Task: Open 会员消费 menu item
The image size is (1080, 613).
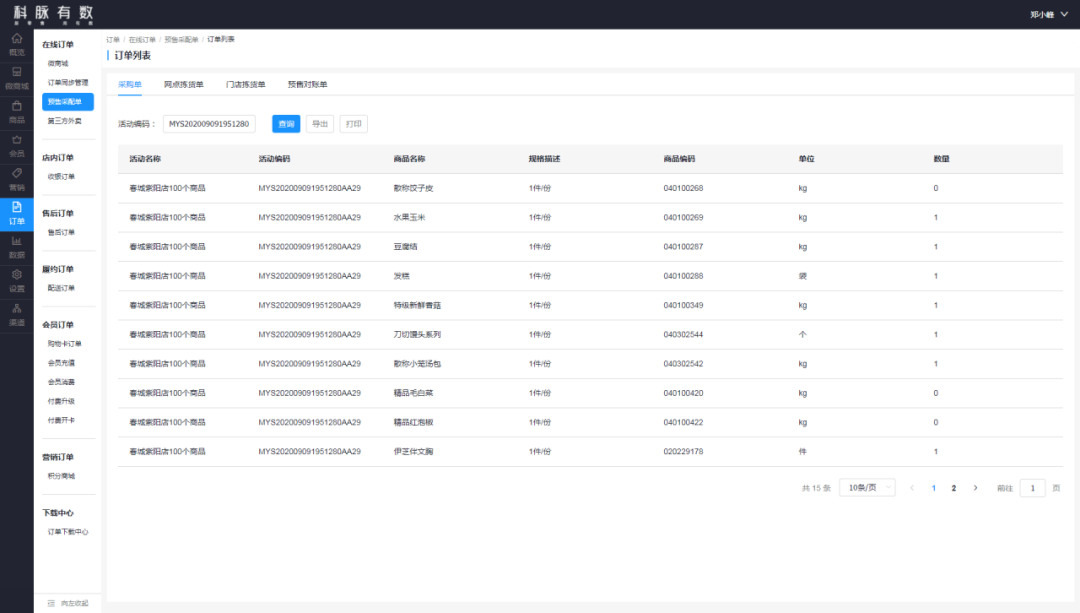Action: tap(61, 382)
